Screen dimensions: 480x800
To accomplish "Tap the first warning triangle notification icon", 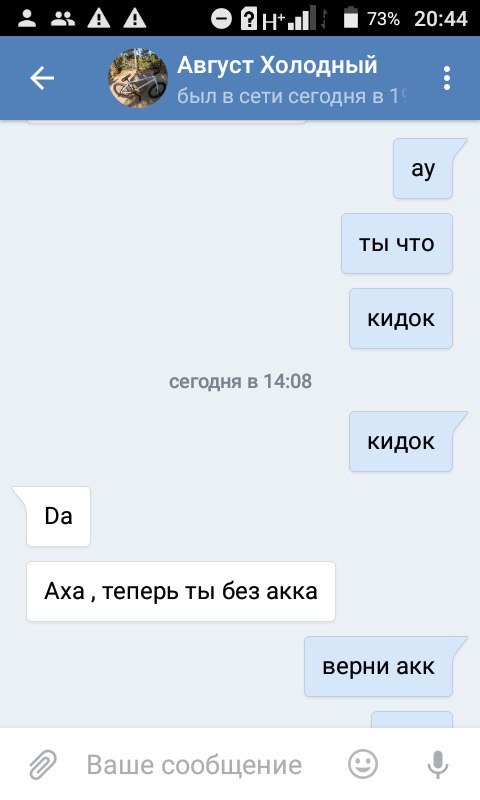I will (x=98, y=19).
